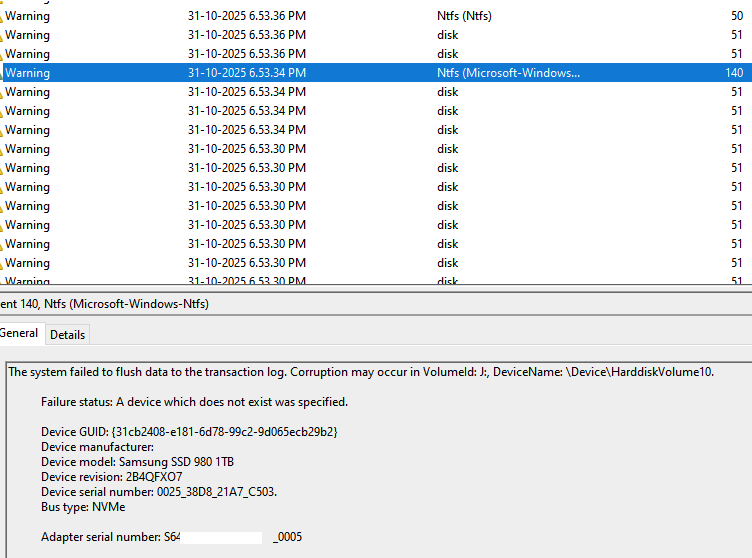Image resolution: width=752 pixels, height=558 pixels.
Task: Click event ID 140 in selected row
Action: 733,73
